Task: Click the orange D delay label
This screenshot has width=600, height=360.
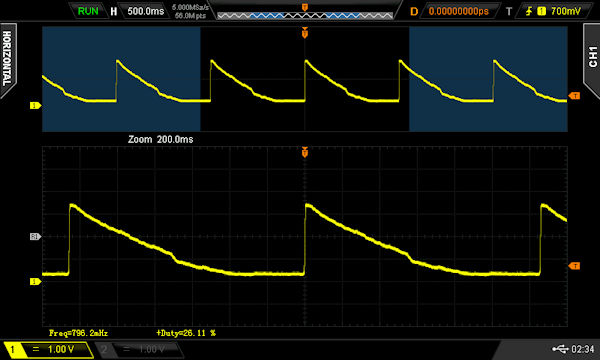Action: point(414,11)
